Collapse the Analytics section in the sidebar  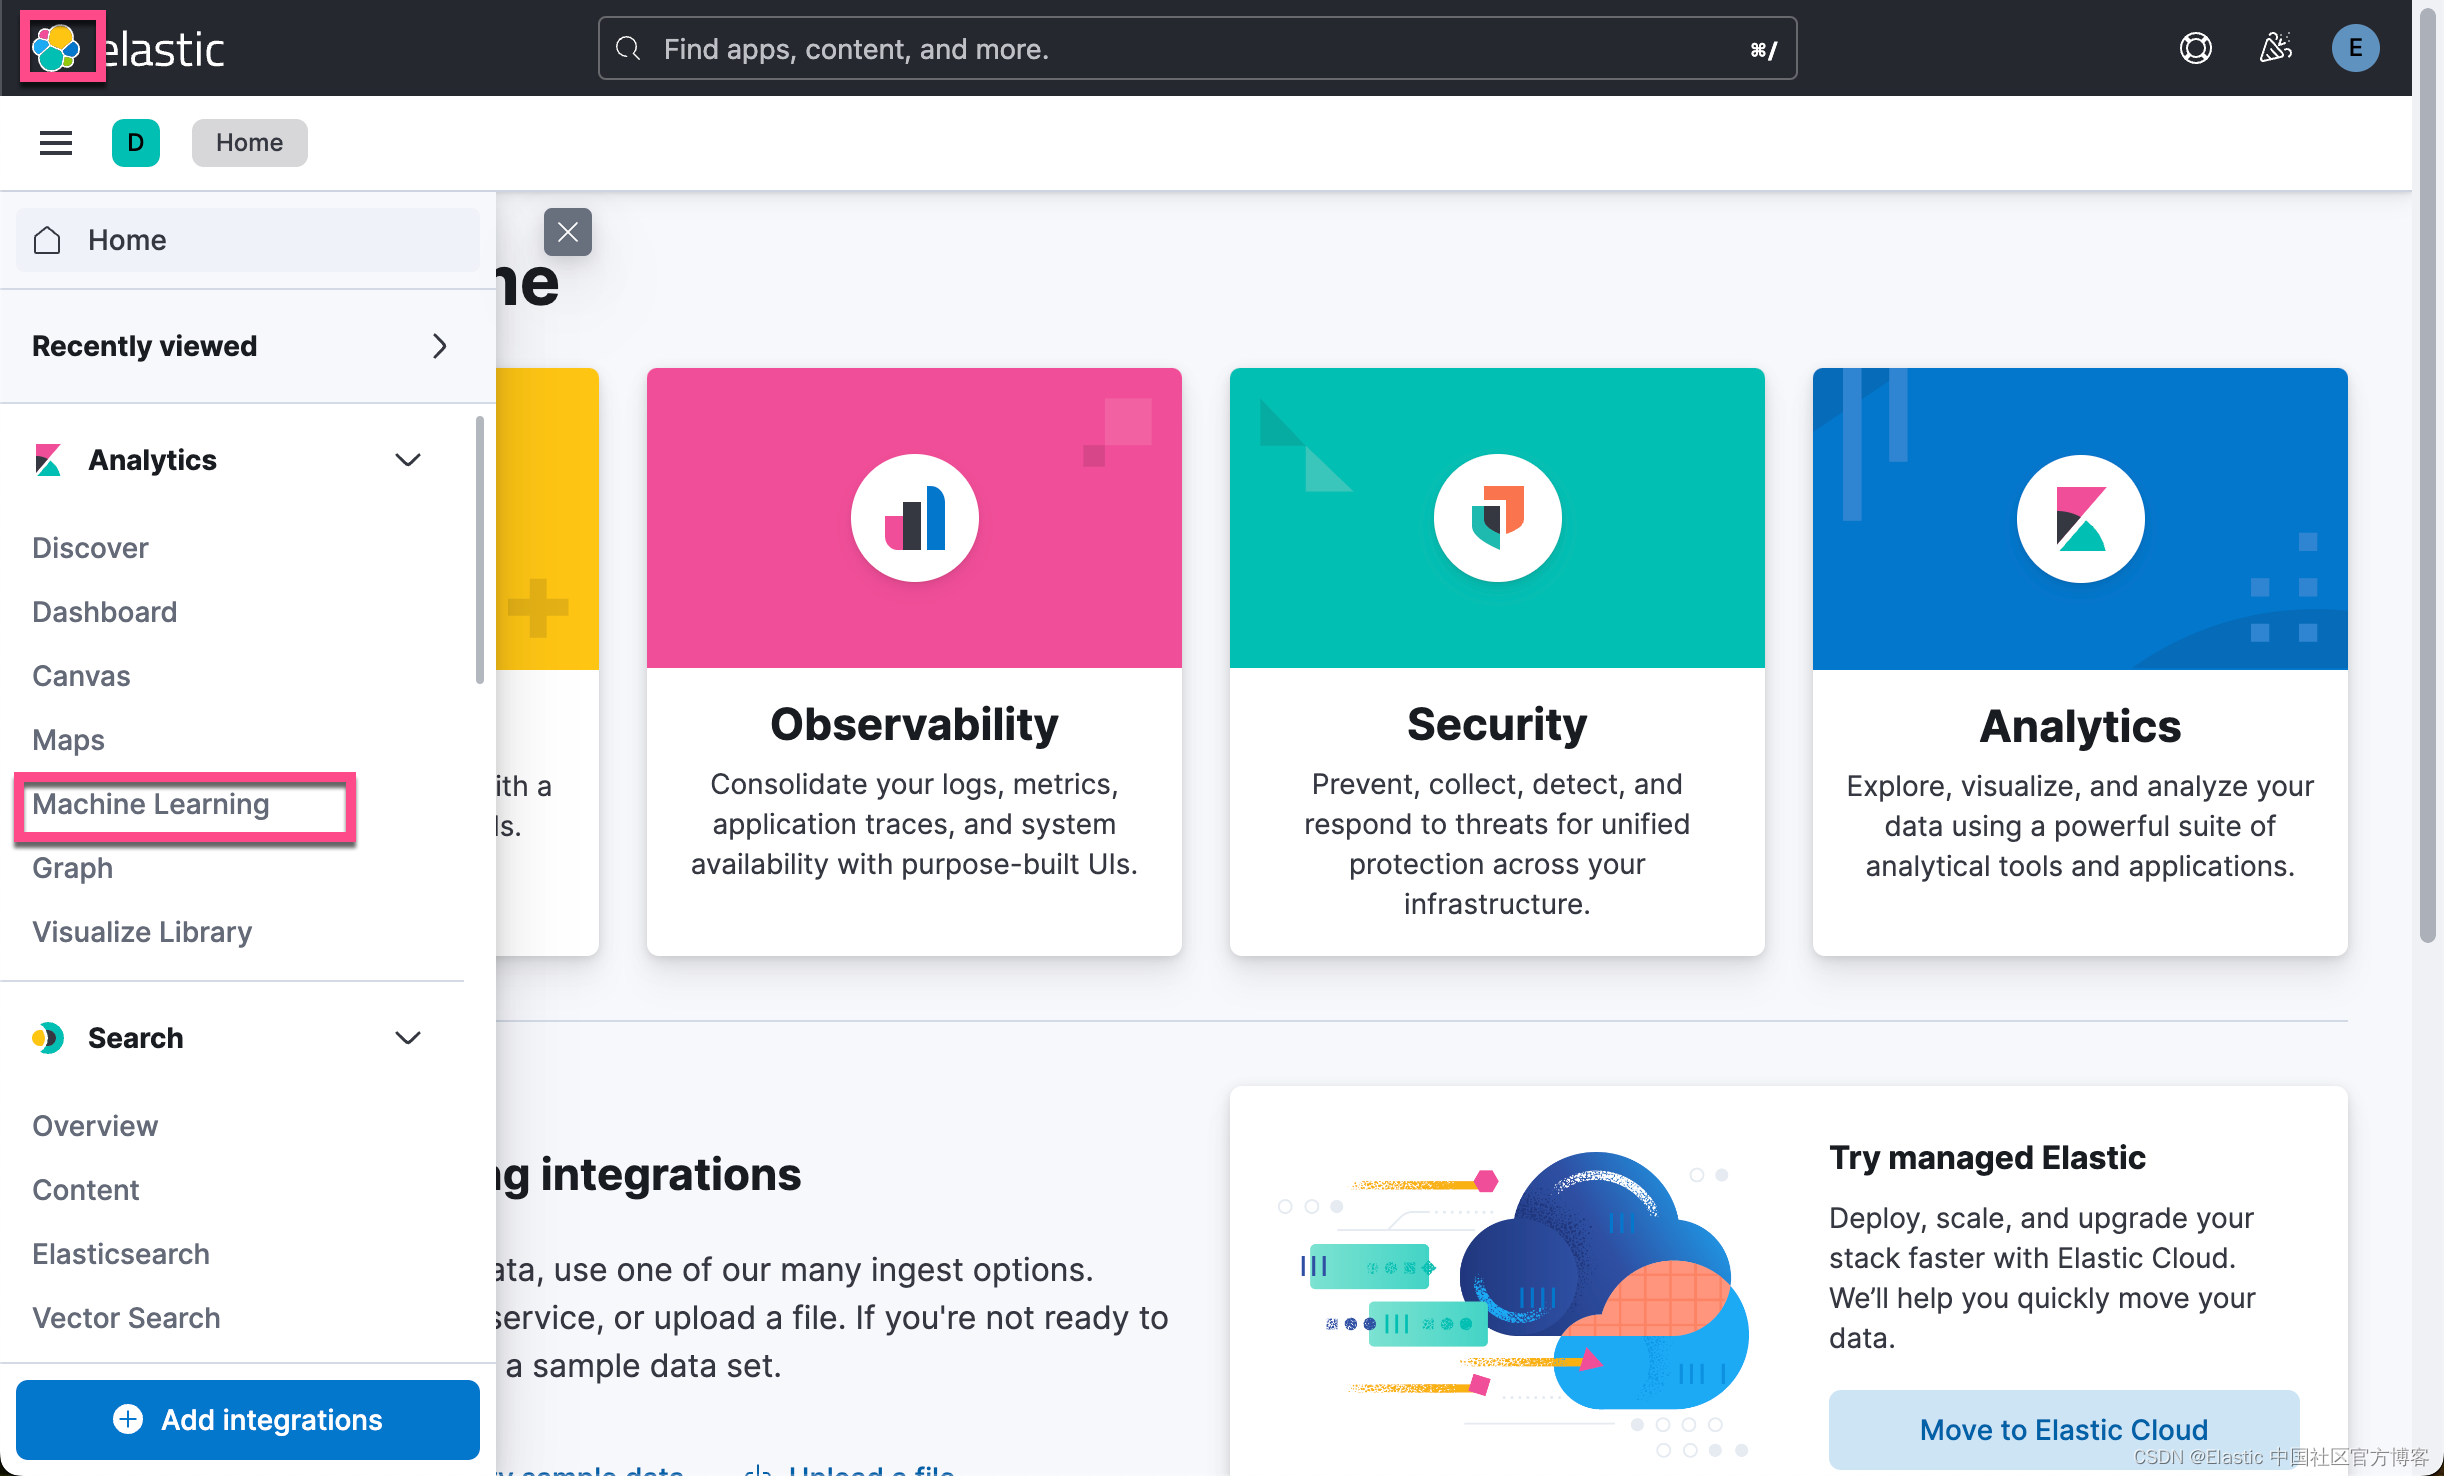tap(408, 459)
